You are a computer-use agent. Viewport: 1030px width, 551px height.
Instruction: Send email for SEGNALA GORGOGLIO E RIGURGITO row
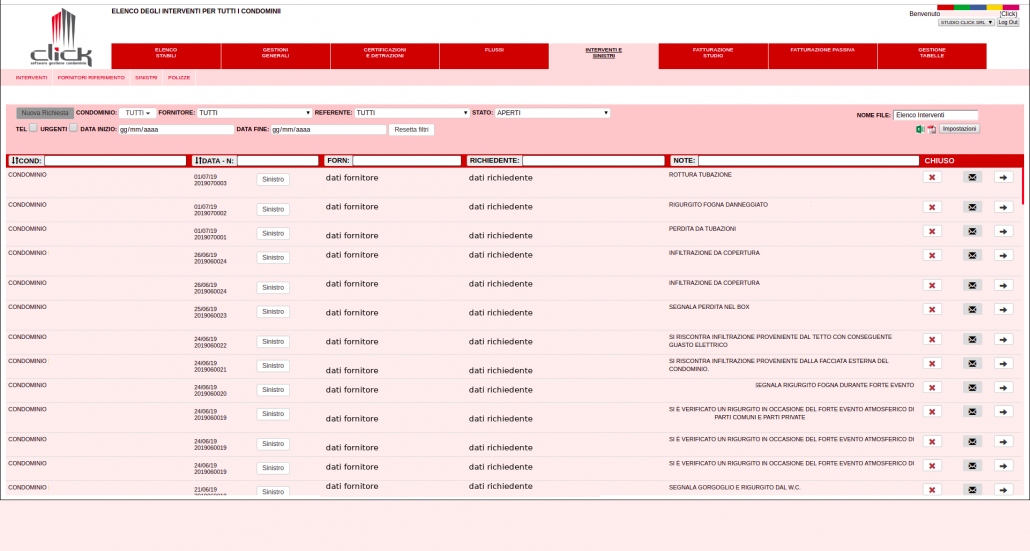pyautogui.click(x=972, y=490)
